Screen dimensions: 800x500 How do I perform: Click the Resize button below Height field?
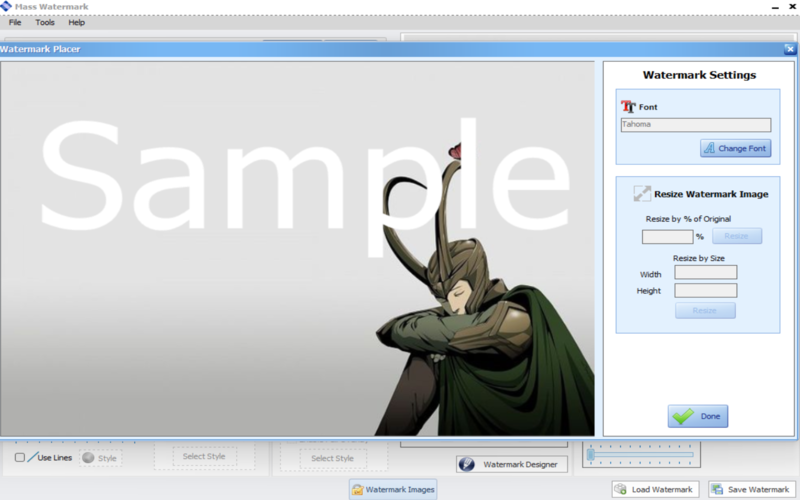[x=705, y=311]
